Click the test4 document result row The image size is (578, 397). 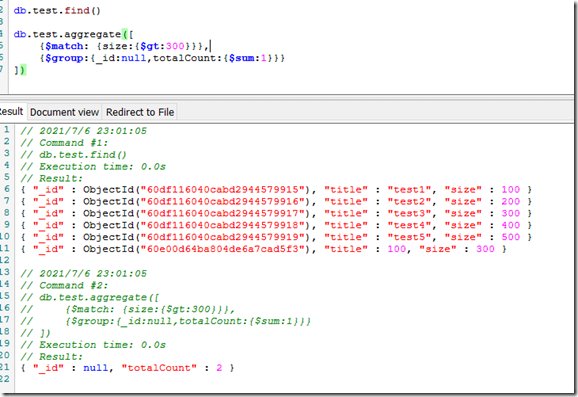[x=276, y=225]
